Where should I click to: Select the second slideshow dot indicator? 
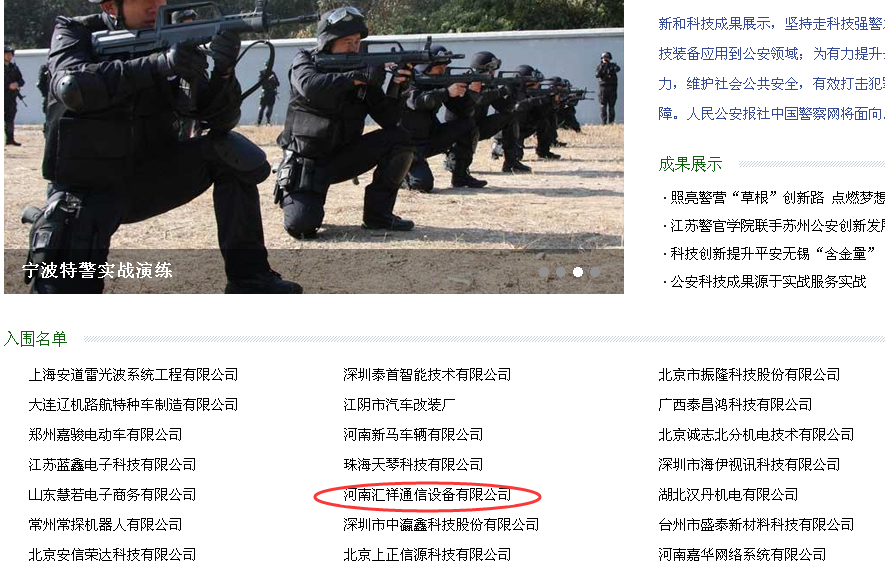click(561, 272)
